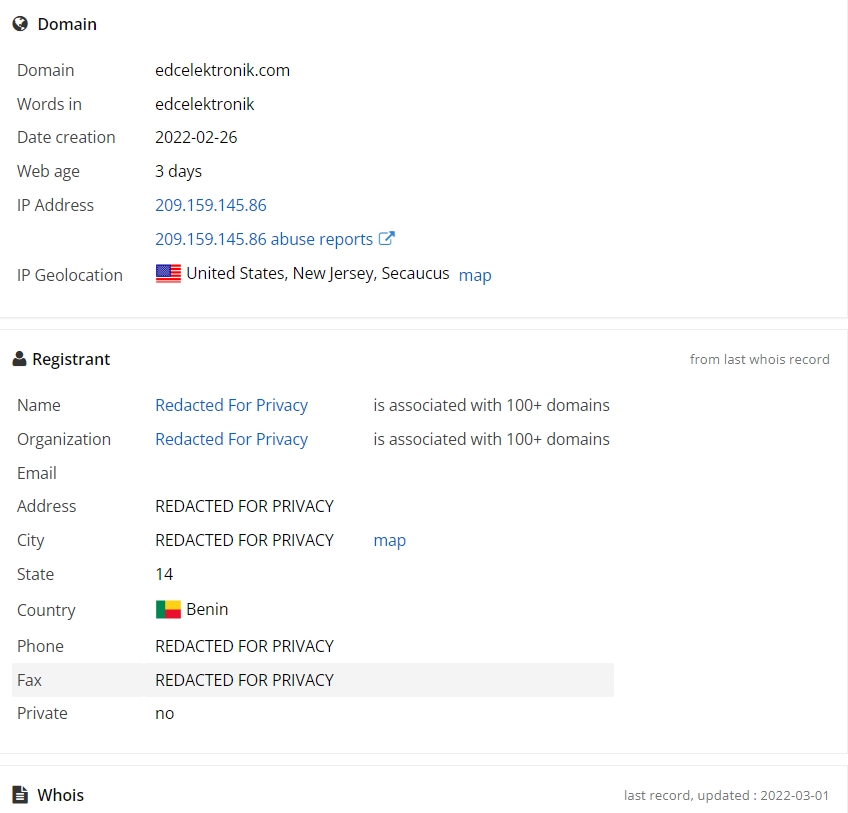Click the date creation value 2022-02-26
The image size is (848, 813).
pos(196,137)
